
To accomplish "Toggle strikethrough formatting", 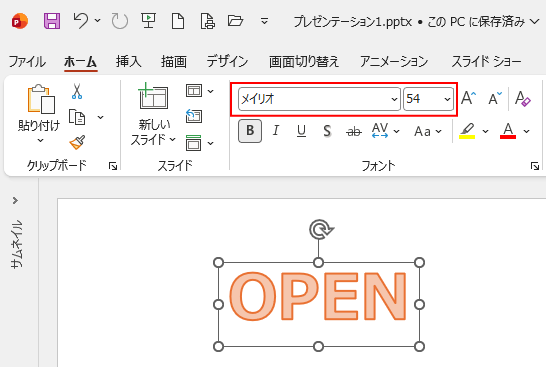I will [x=354, y=132].
